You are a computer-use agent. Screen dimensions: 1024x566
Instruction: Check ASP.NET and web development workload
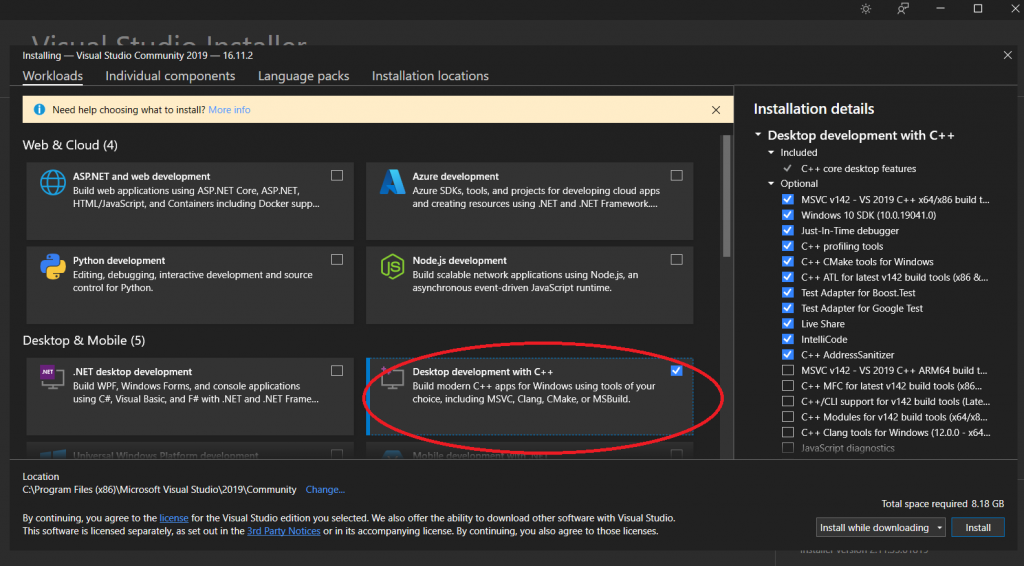coord(337,176)
